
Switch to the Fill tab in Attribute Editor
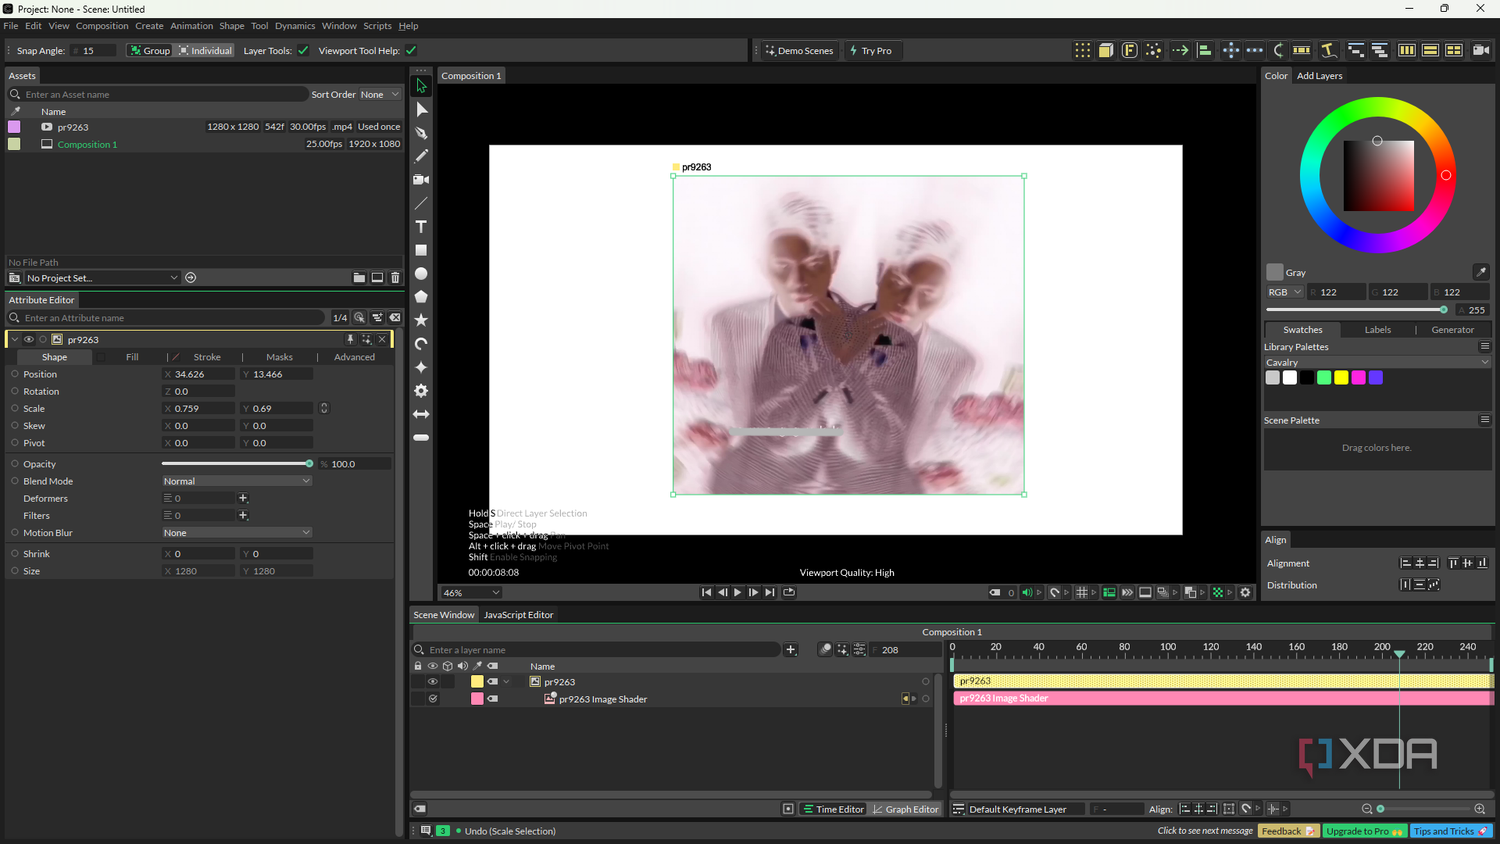(x=132, y=357)
